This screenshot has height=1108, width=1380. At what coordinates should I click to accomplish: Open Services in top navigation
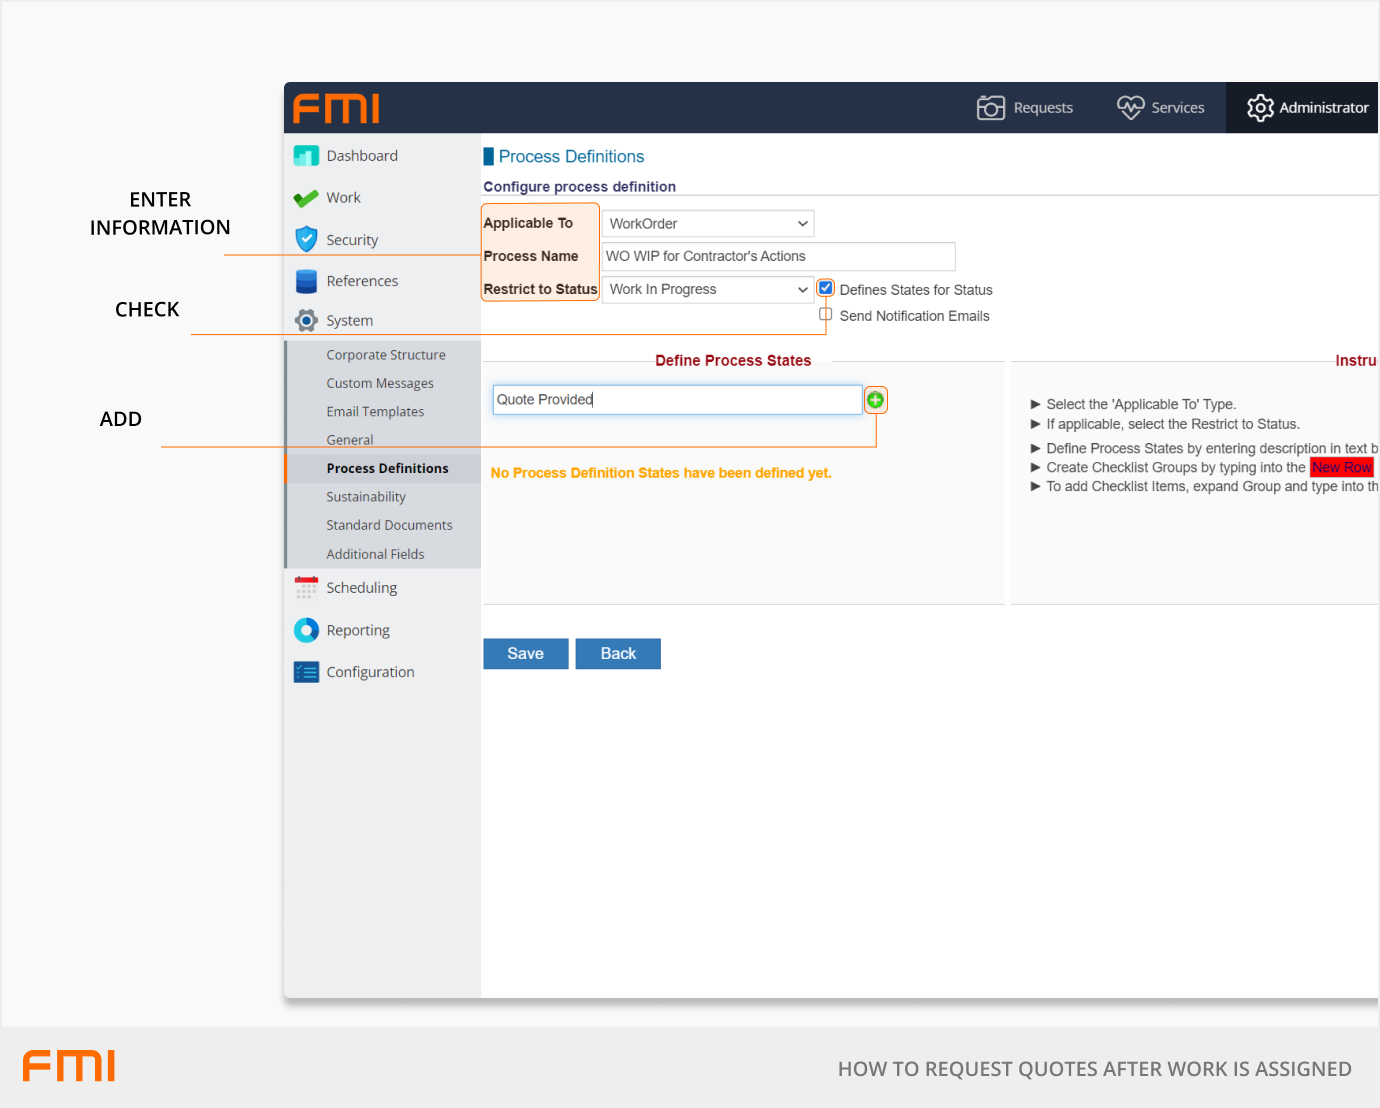click(1161, 108)
